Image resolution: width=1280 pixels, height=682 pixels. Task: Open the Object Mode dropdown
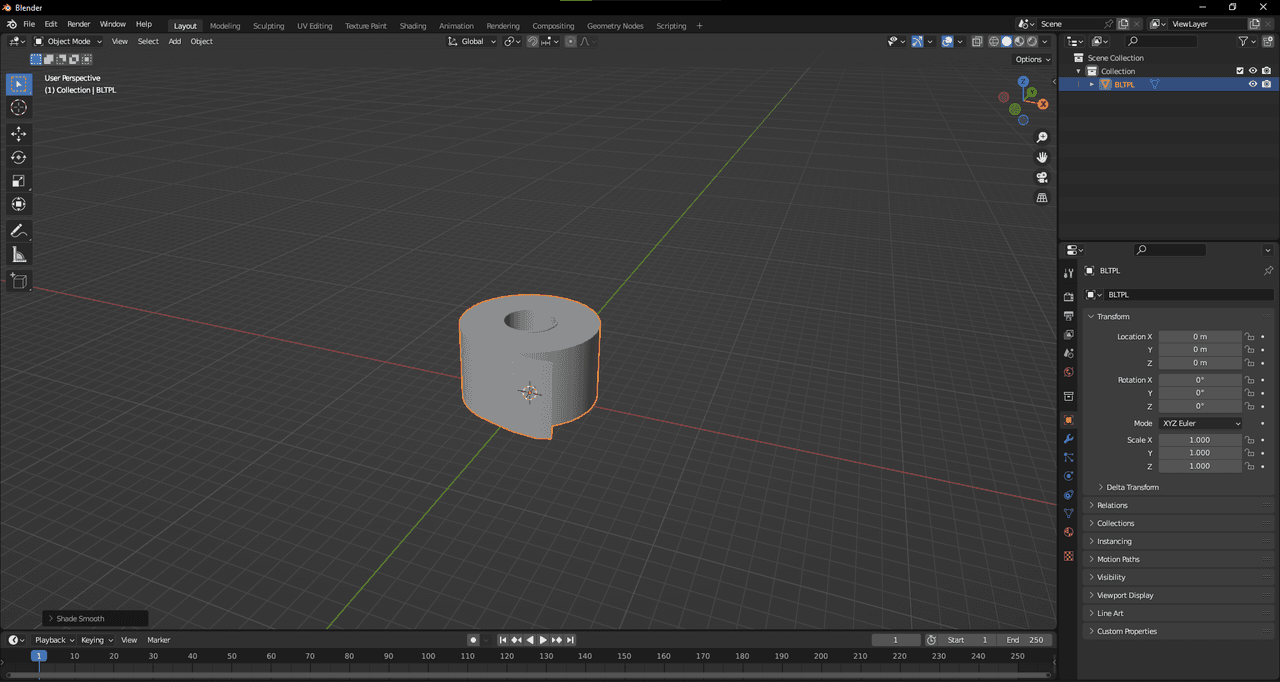point(68,41)
